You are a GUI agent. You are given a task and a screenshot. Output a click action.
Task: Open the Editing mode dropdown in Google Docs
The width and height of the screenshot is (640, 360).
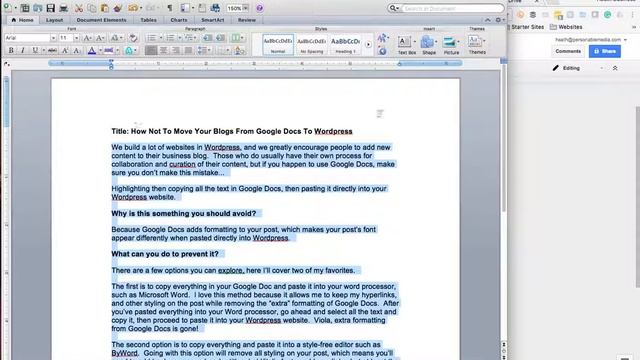pos(579,68)
